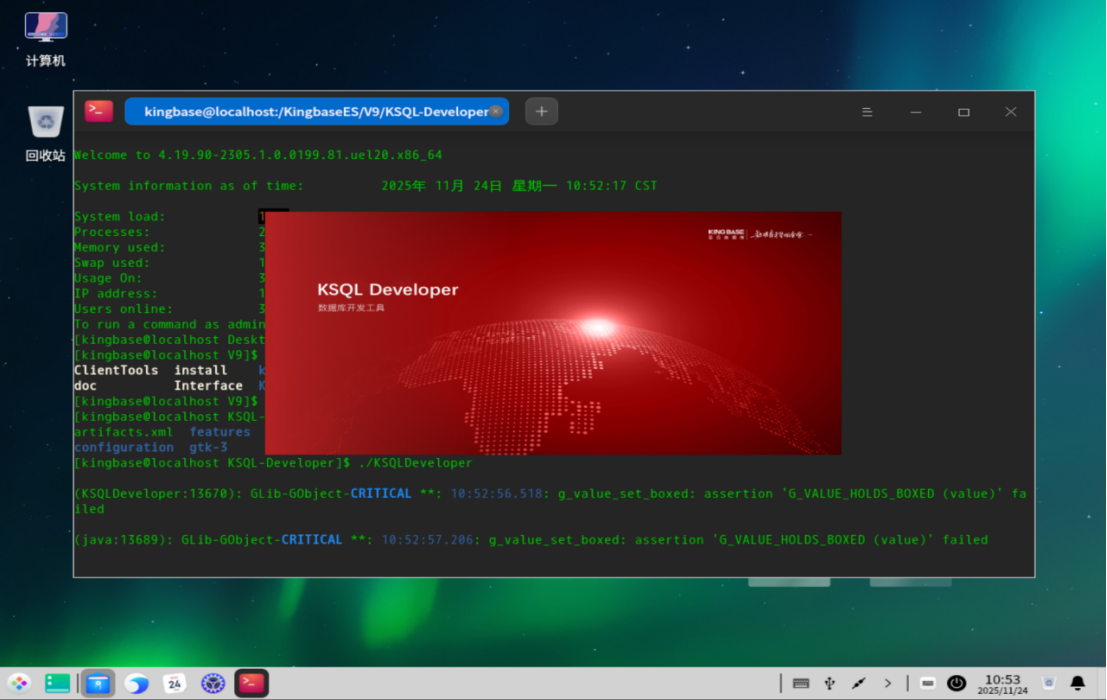This screenshot has height=700, width=1107.
Task: Open the terminal hamburger menu
Action: [867, 112]
